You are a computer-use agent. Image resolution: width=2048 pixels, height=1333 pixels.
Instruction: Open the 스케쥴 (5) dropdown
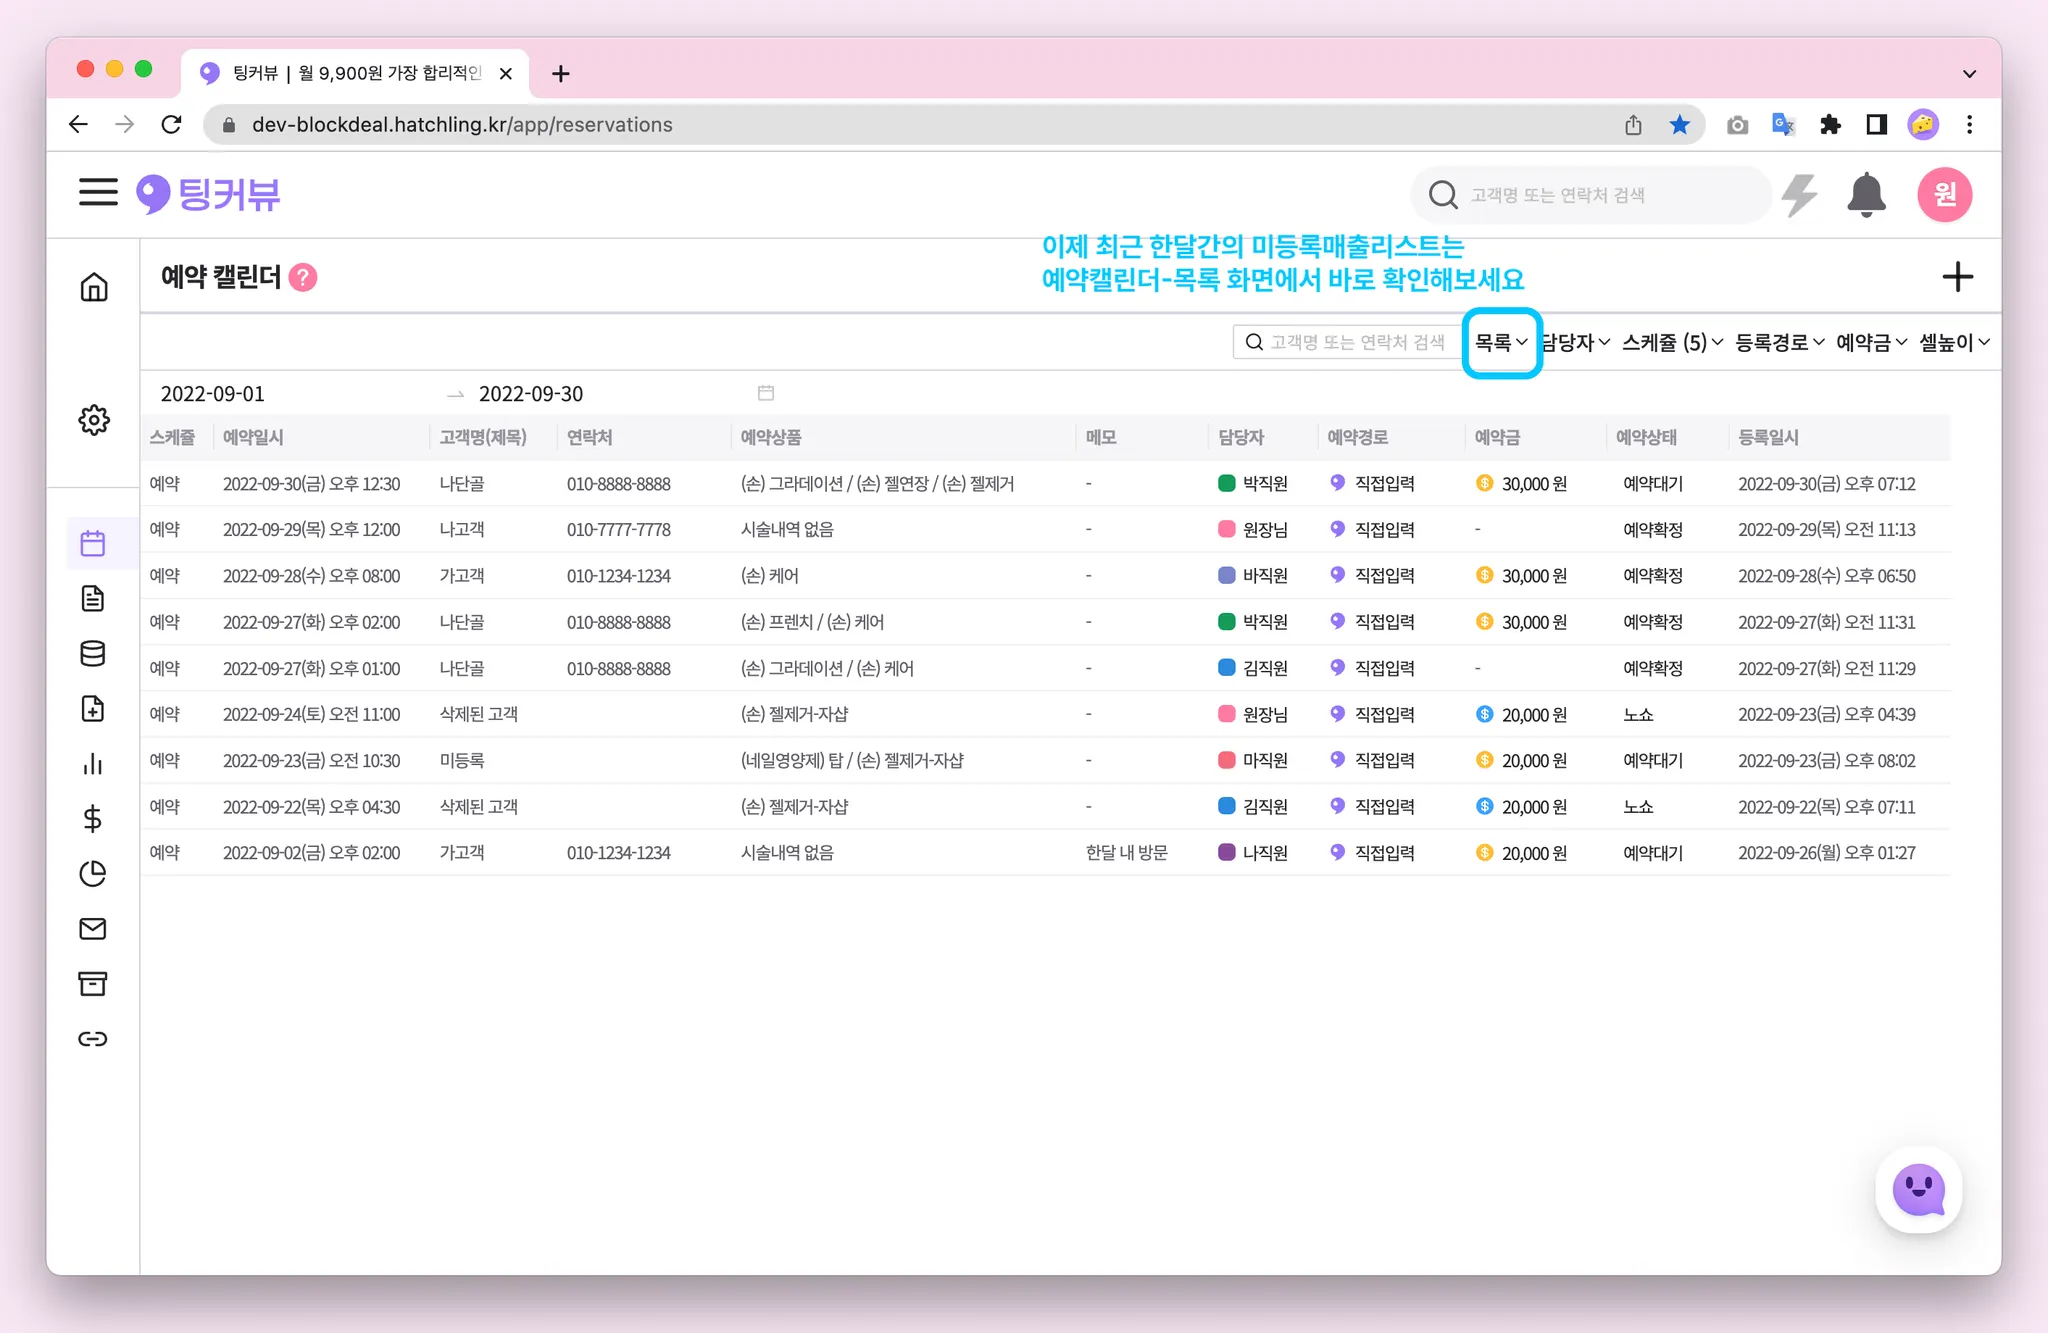(1672, 343)
